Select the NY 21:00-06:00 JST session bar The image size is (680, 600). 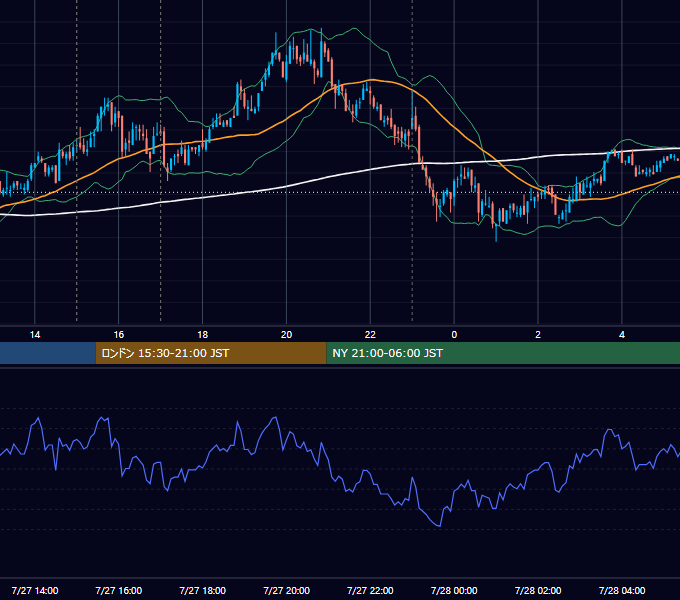click(x=503, y=353)
